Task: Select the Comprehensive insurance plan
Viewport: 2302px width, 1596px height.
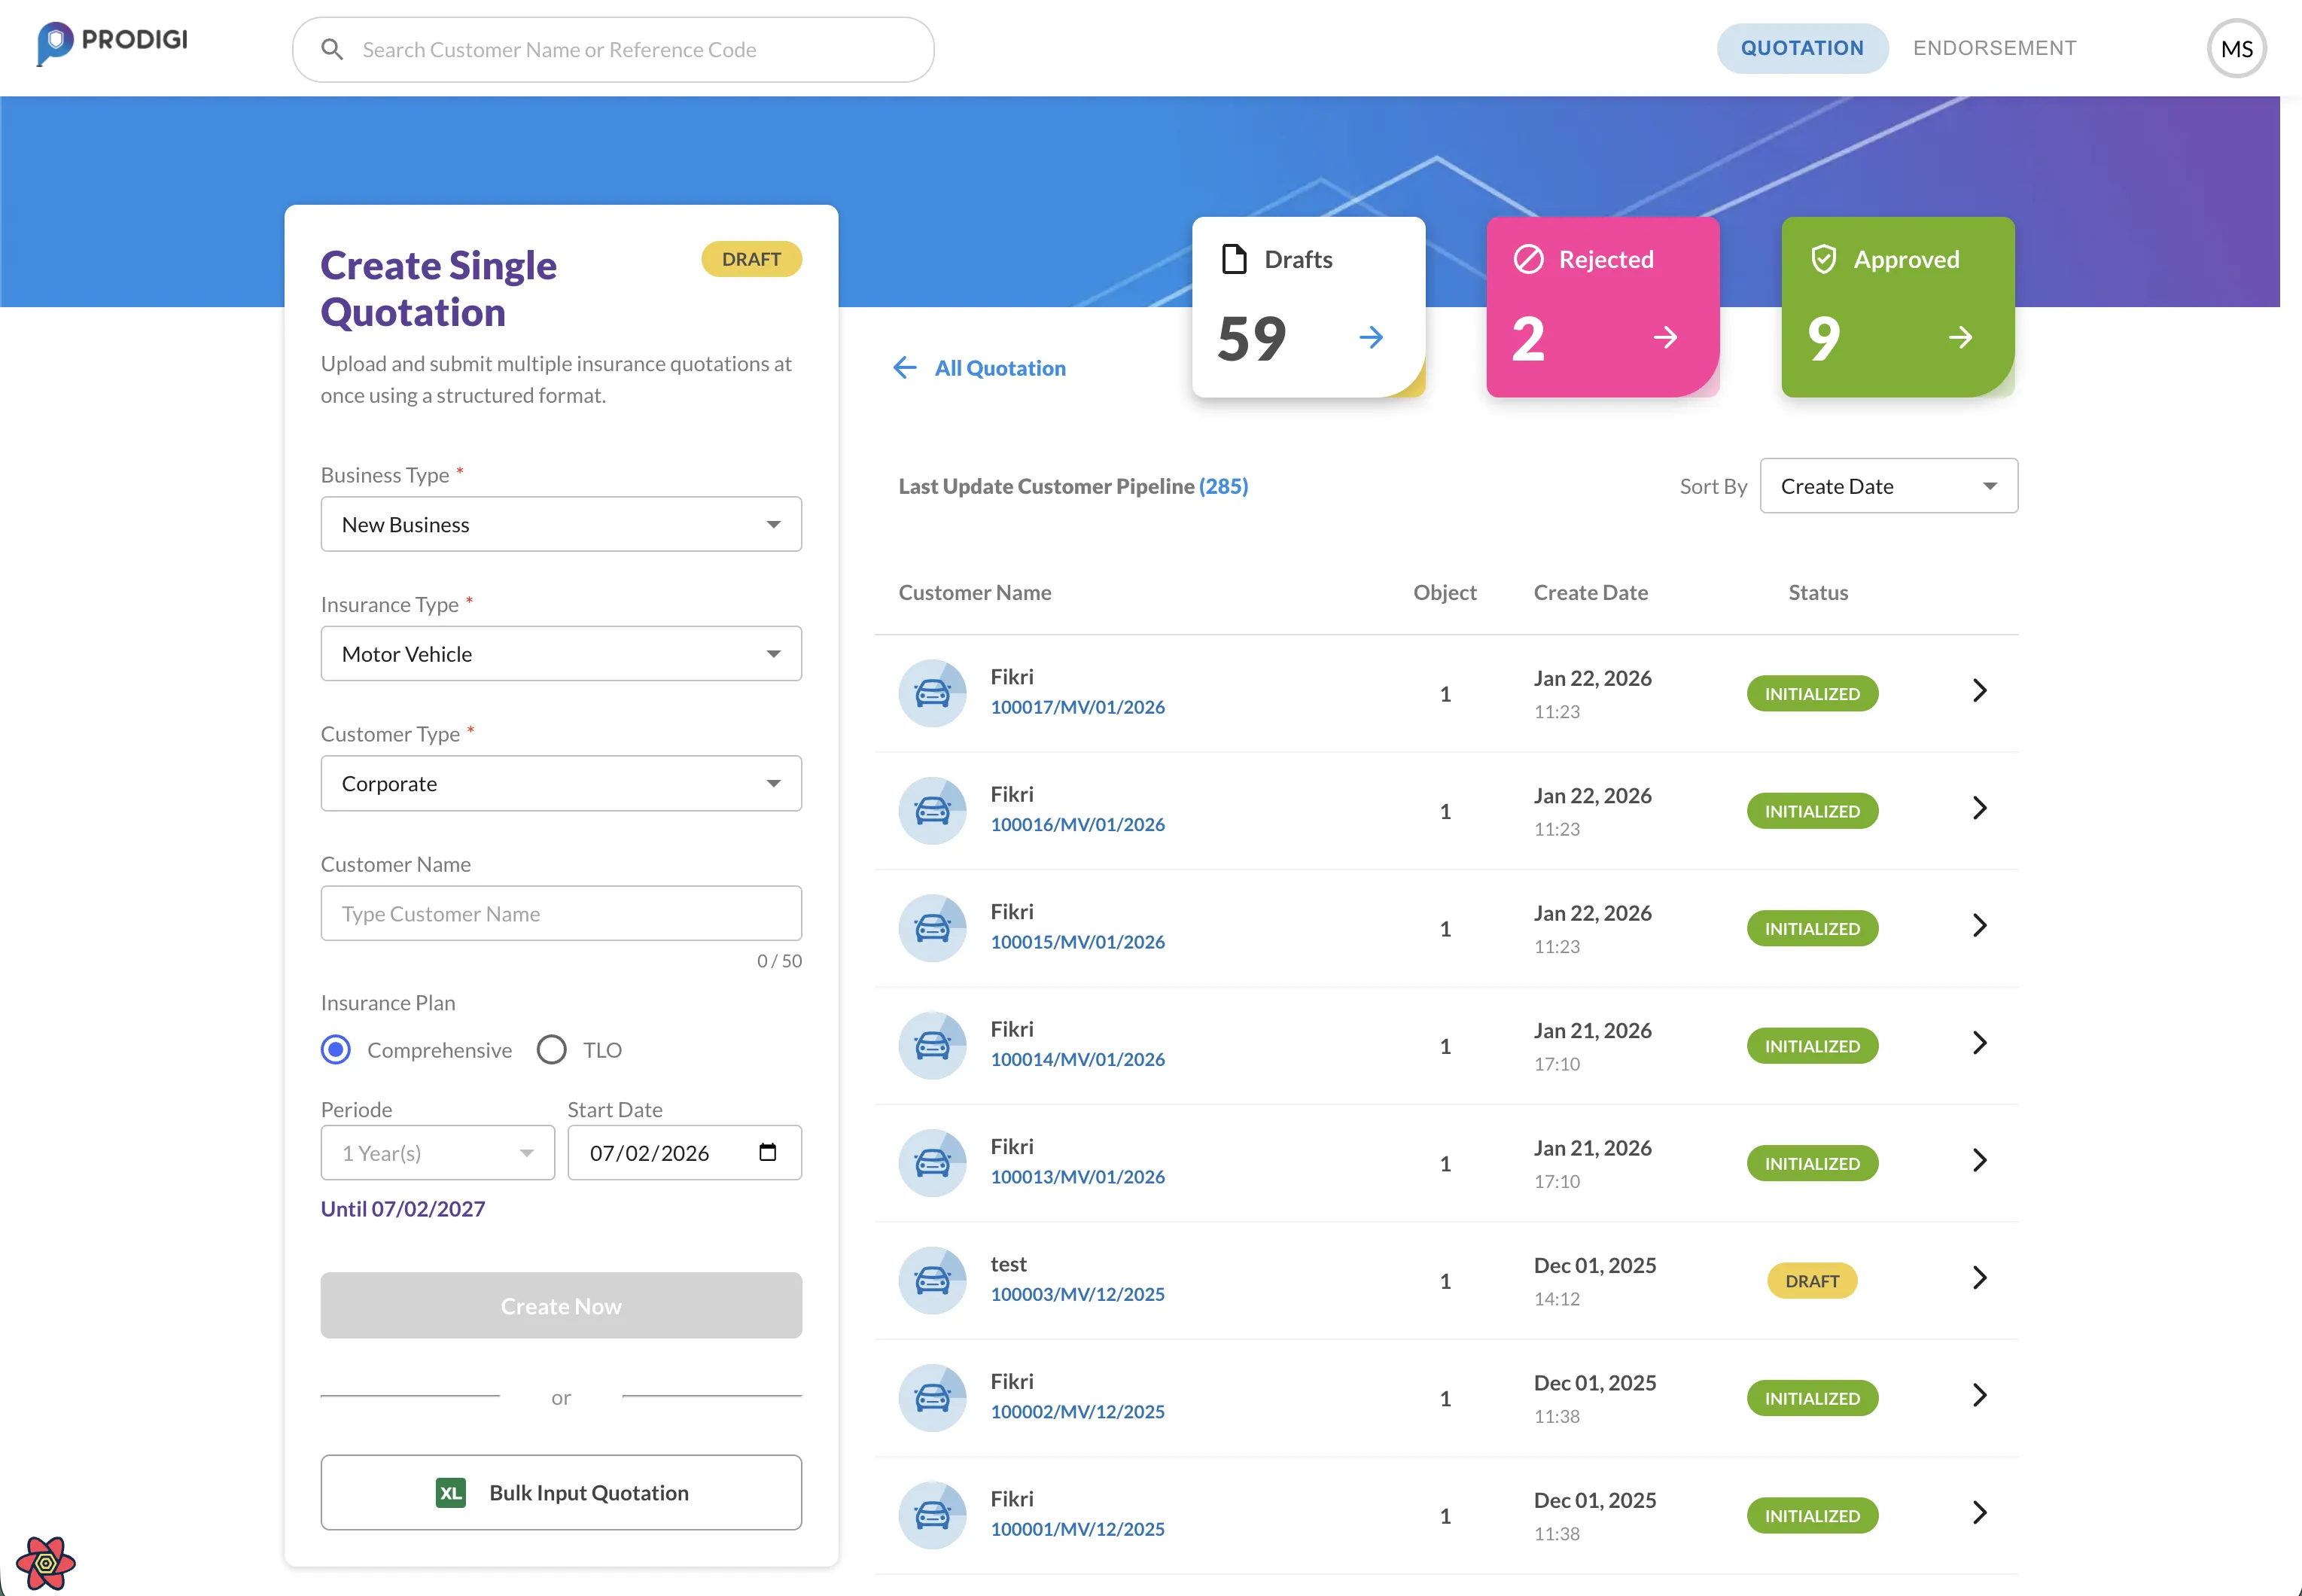Action: [x=336, y=1049]
